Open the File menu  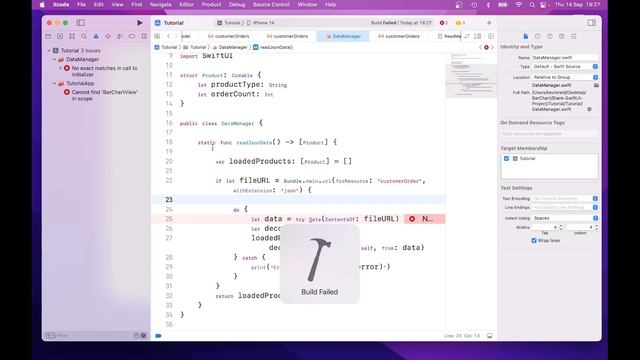[x=82, y=4]
